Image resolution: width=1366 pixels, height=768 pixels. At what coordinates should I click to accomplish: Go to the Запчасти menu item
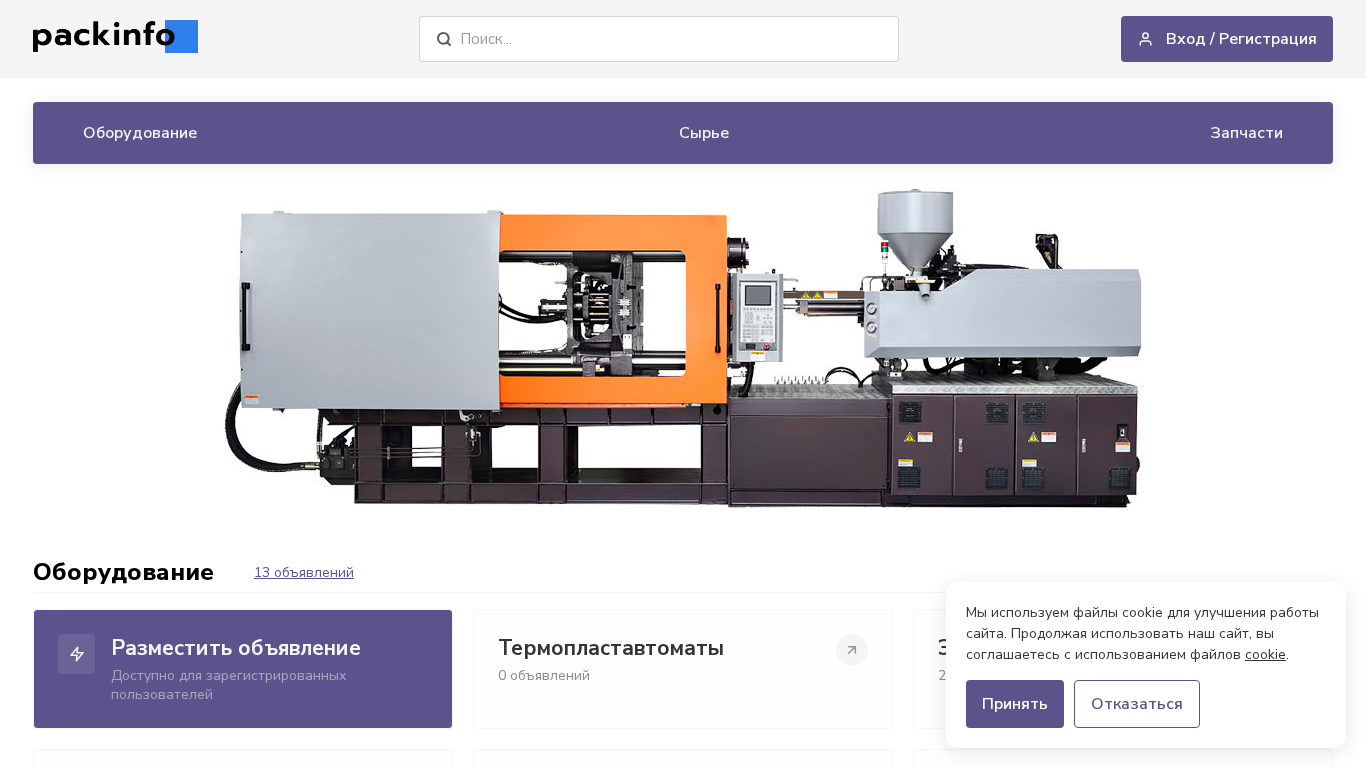pyautogui.click(x=1245, y=133)
